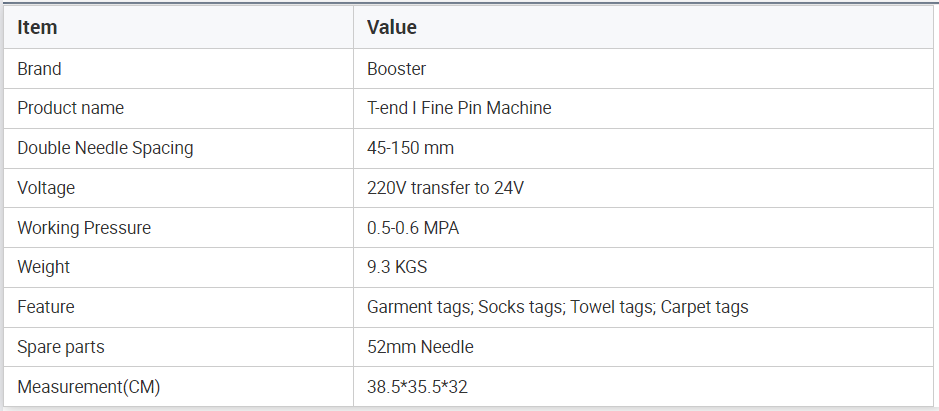This screenshot has height=411, width=939.
Task: Click the 9.3 KGS value
Action: (x=397, y=267)
